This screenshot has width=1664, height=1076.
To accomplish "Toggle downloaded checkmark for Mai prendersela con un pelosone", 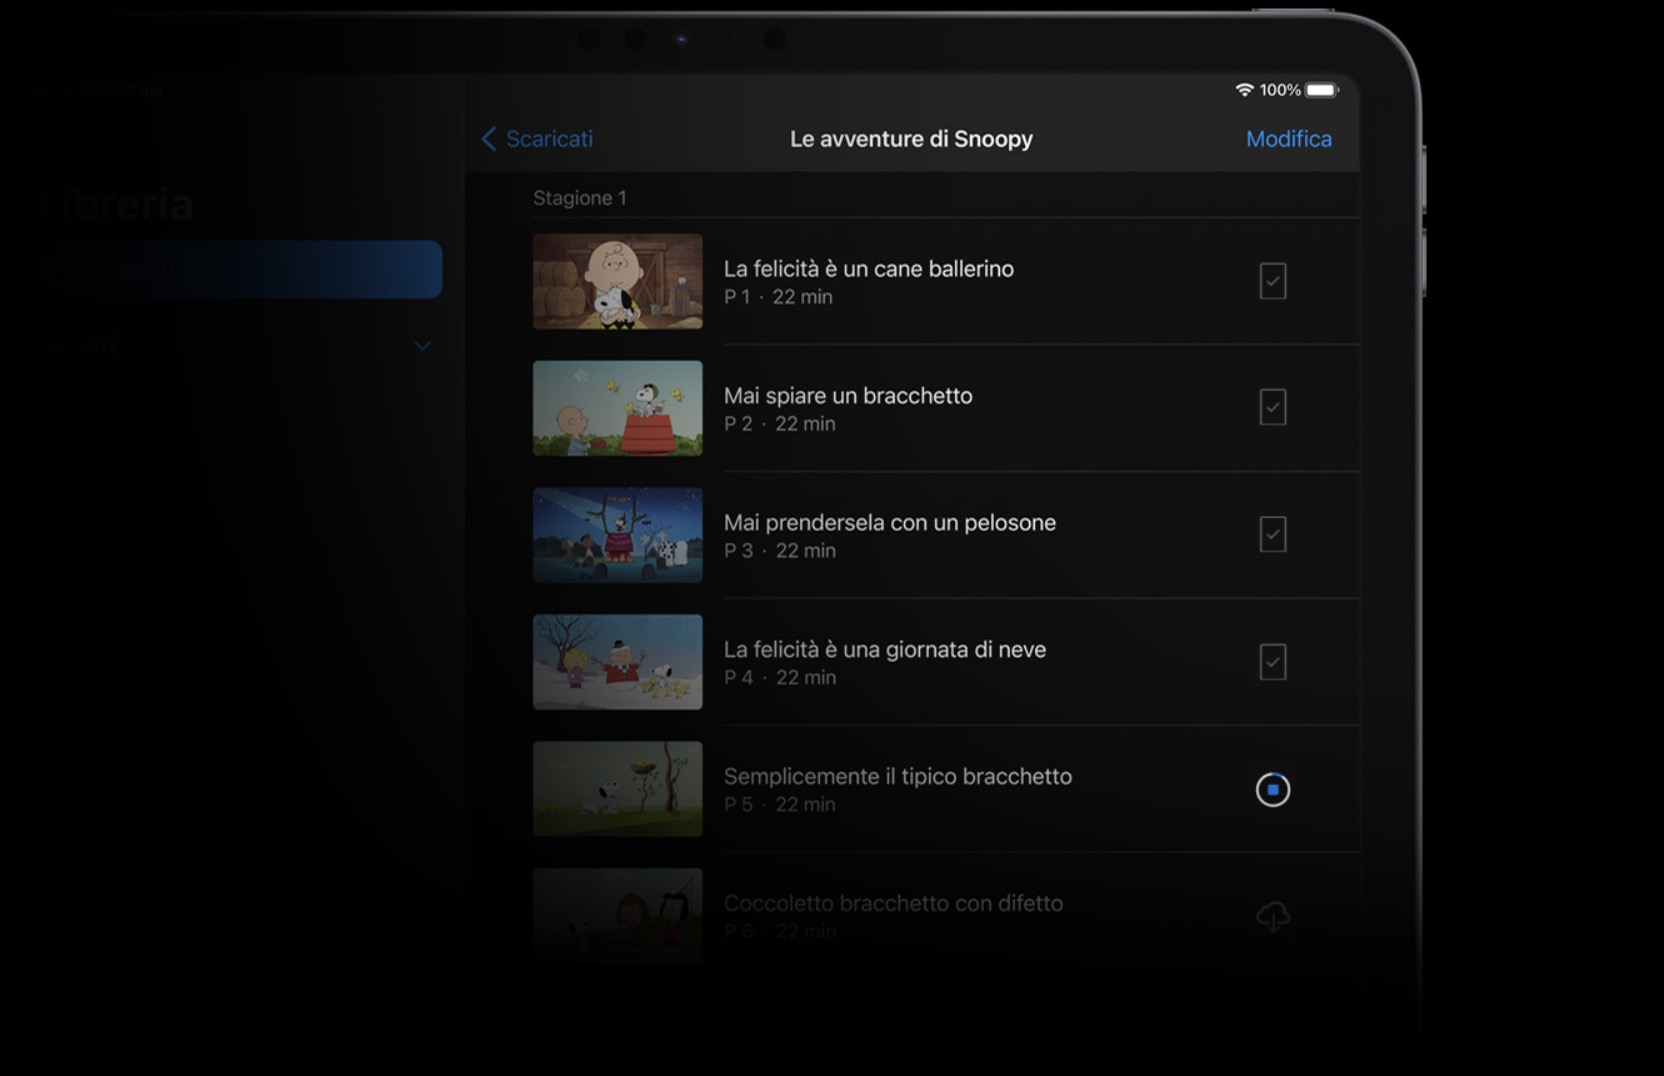I will coord(1272,535).
